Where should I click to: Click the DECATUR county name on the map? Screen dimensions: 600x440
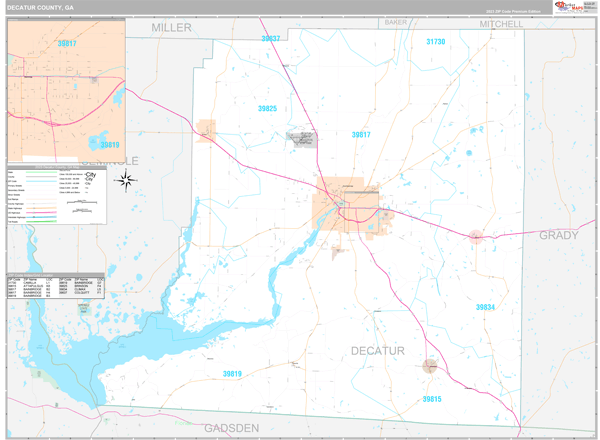click(377, 350)
